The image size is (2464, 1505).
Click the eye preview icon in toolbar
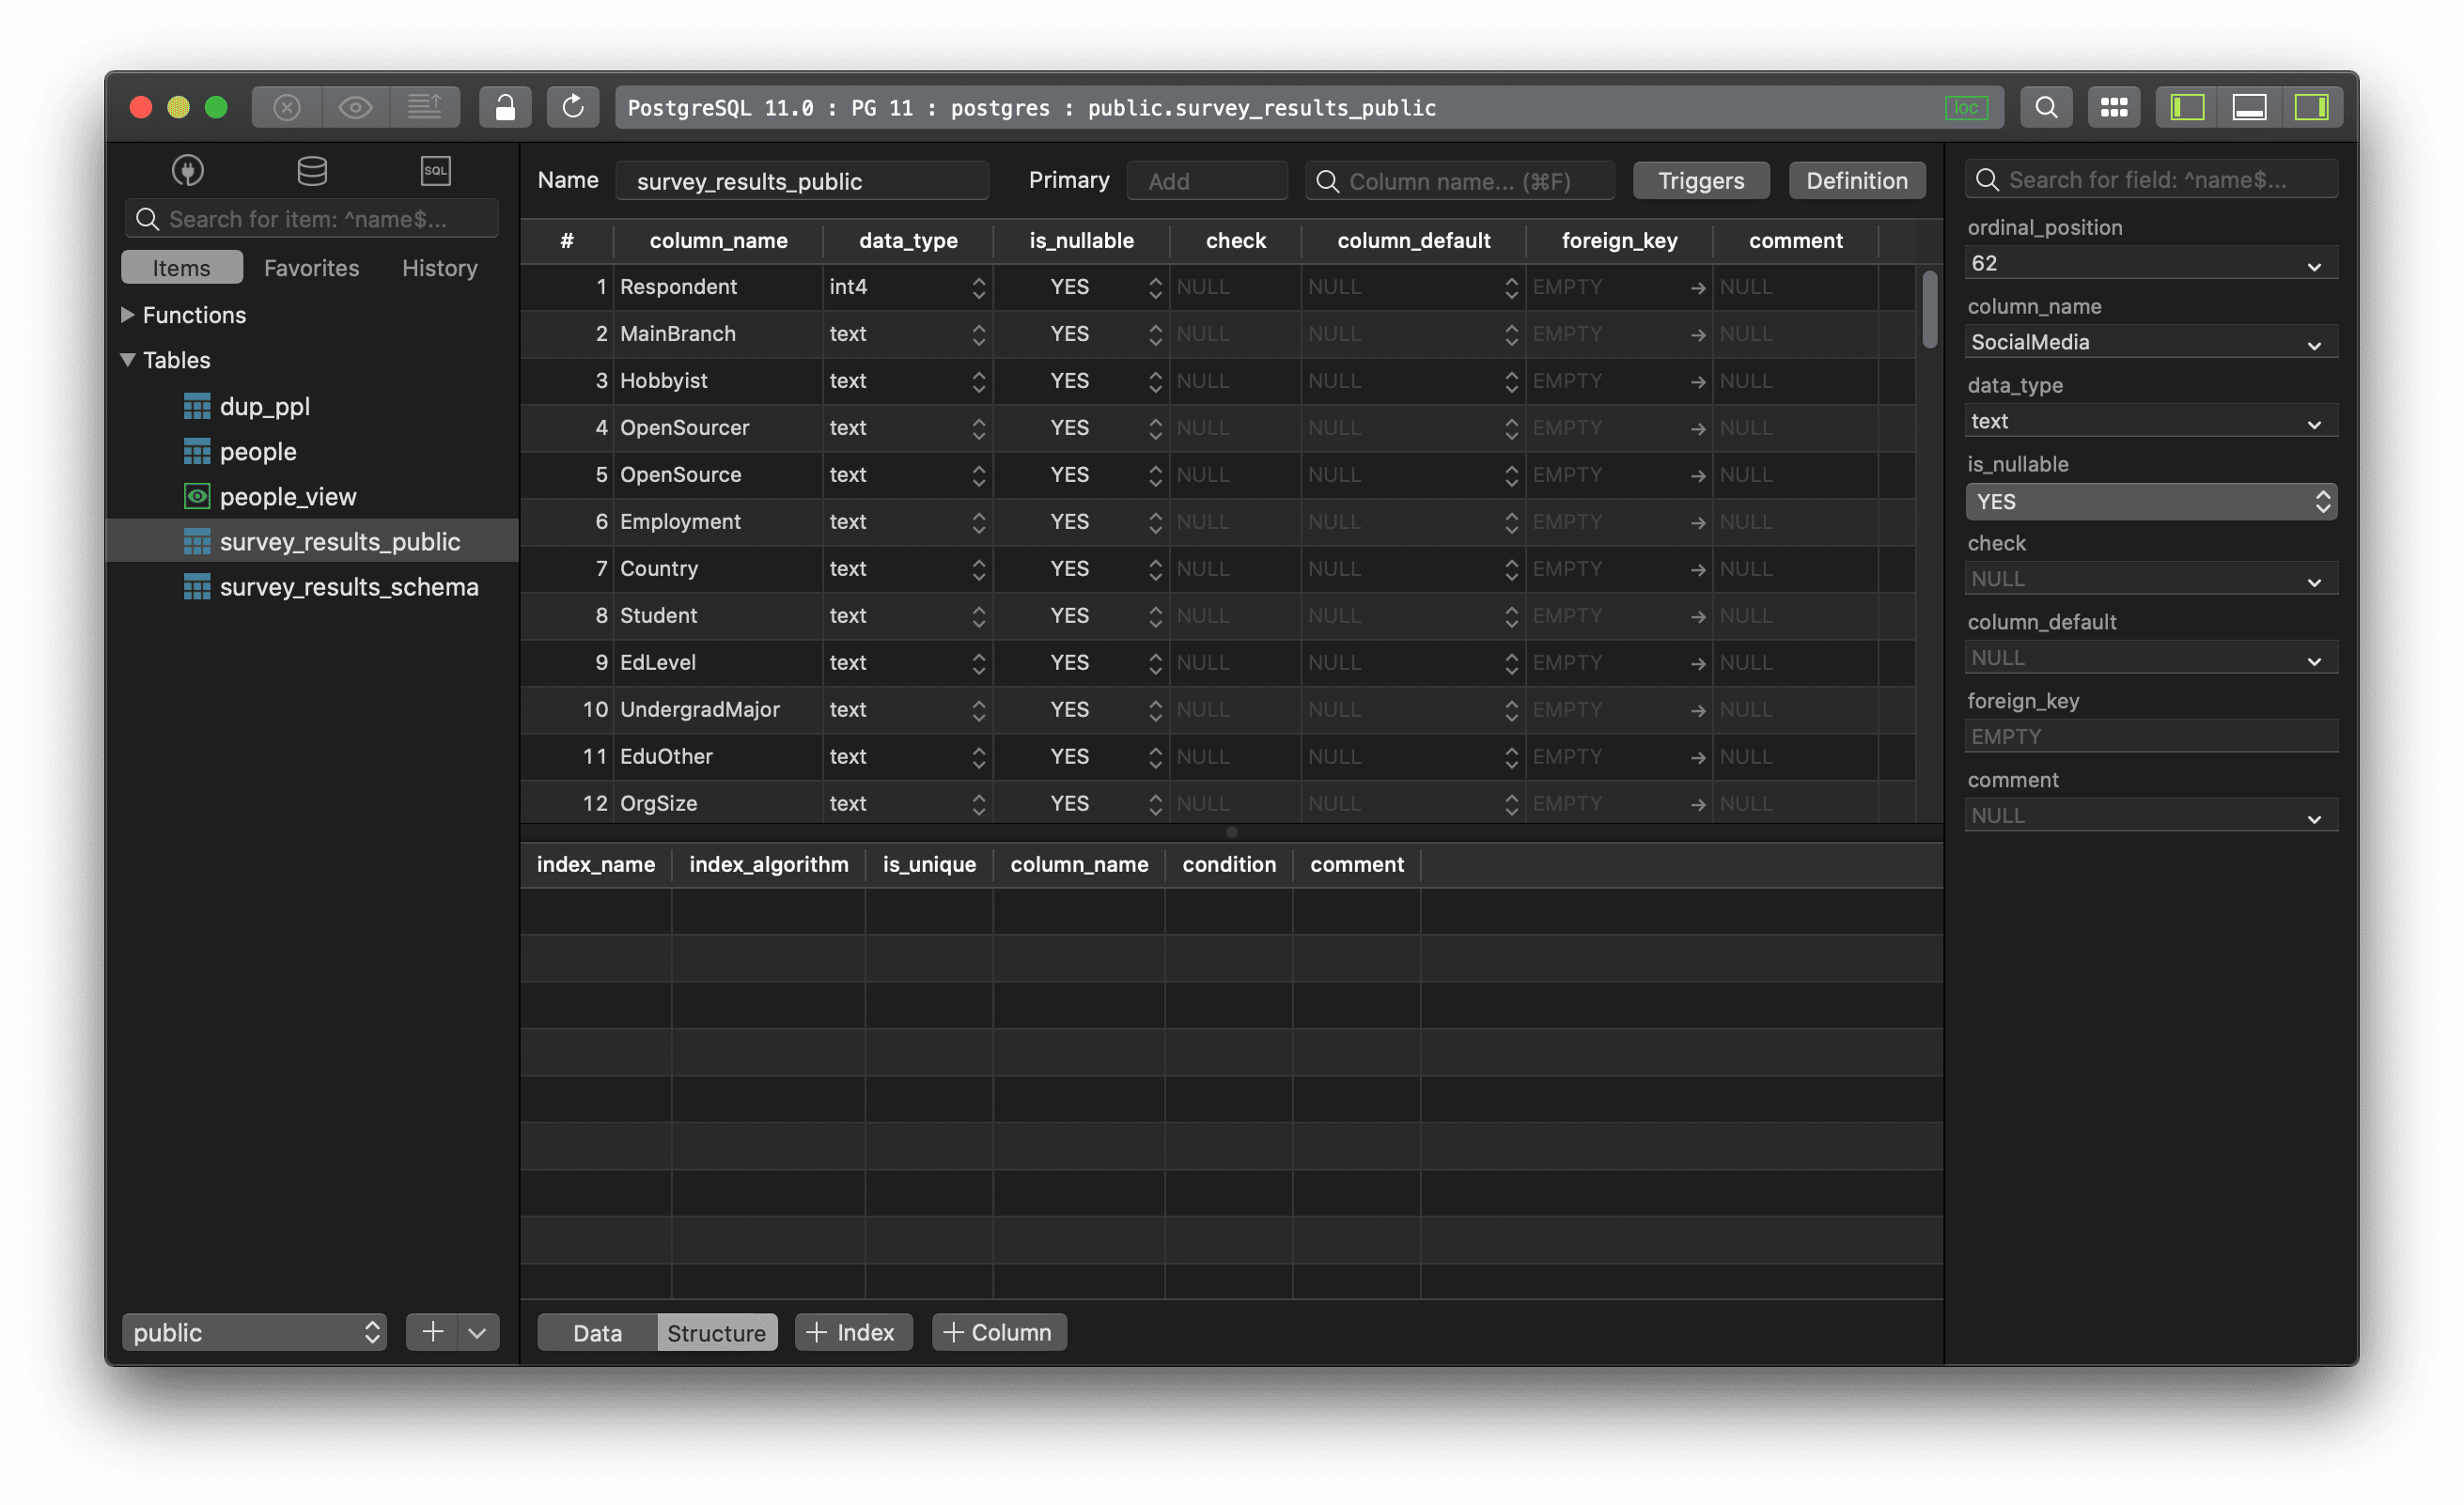(355, 107)
